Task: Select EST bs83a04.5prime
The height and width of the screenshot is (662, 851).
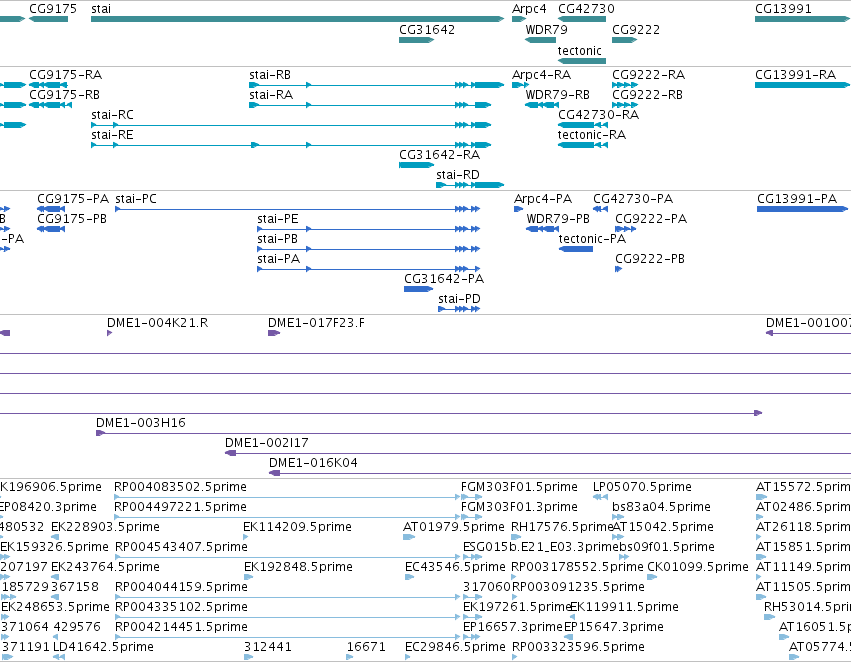Action: click(618, 517)
